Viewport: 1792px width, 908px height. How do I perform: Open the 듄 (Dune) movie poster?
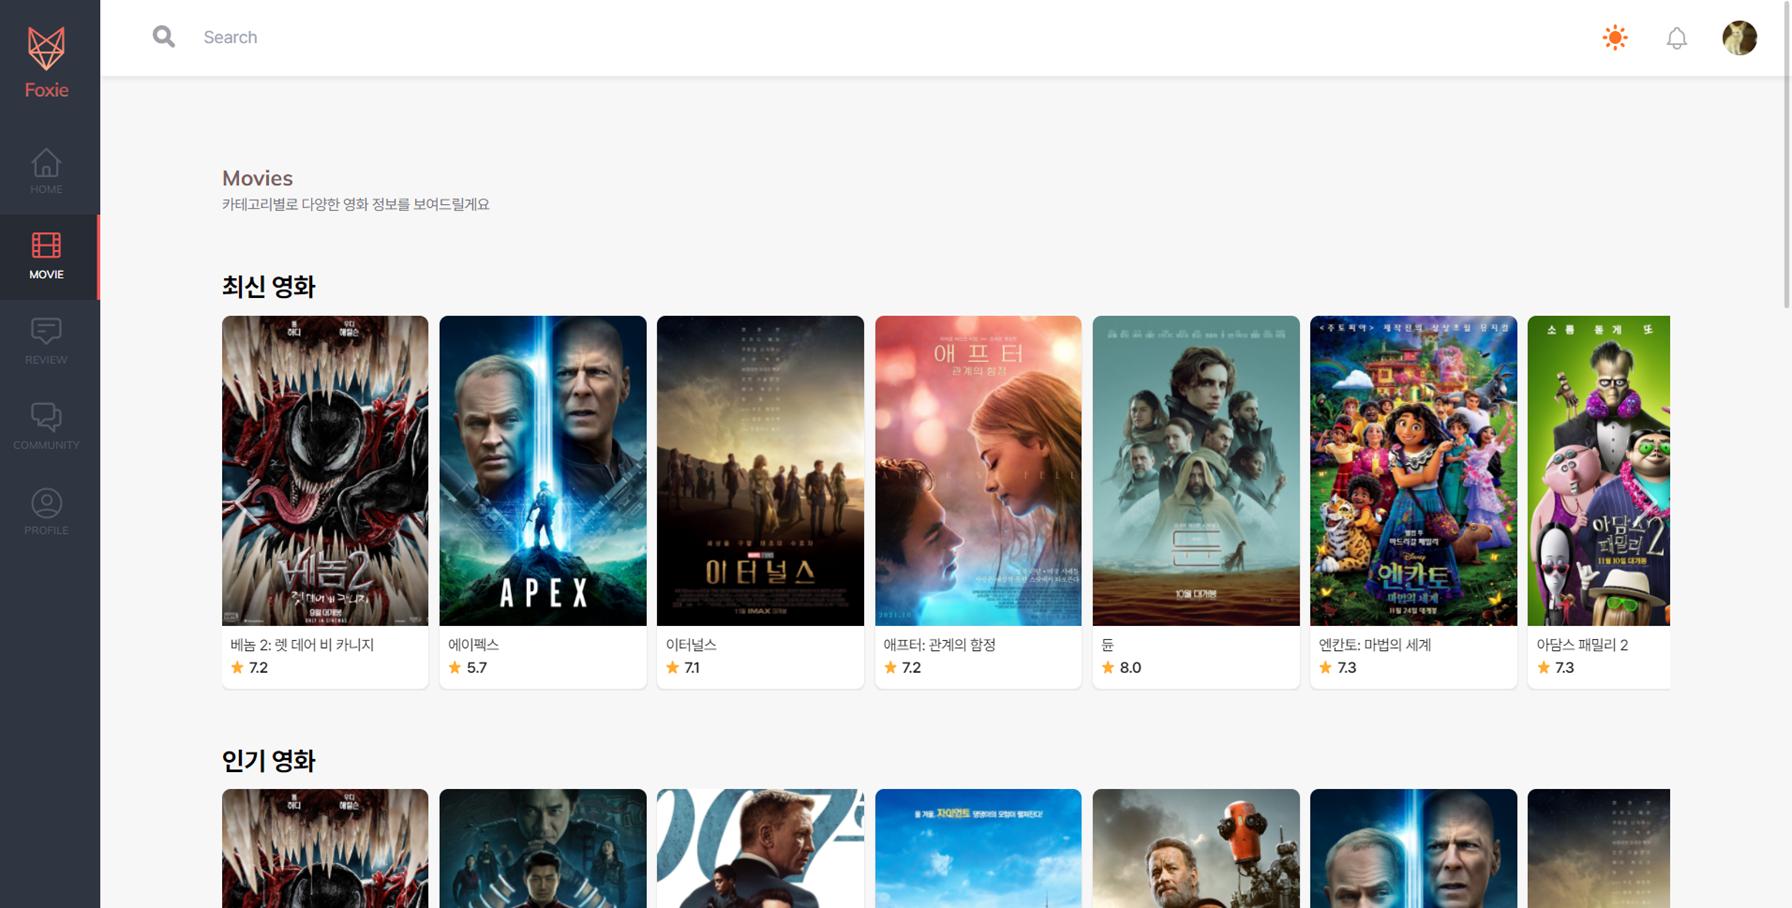coord(1196,471)
